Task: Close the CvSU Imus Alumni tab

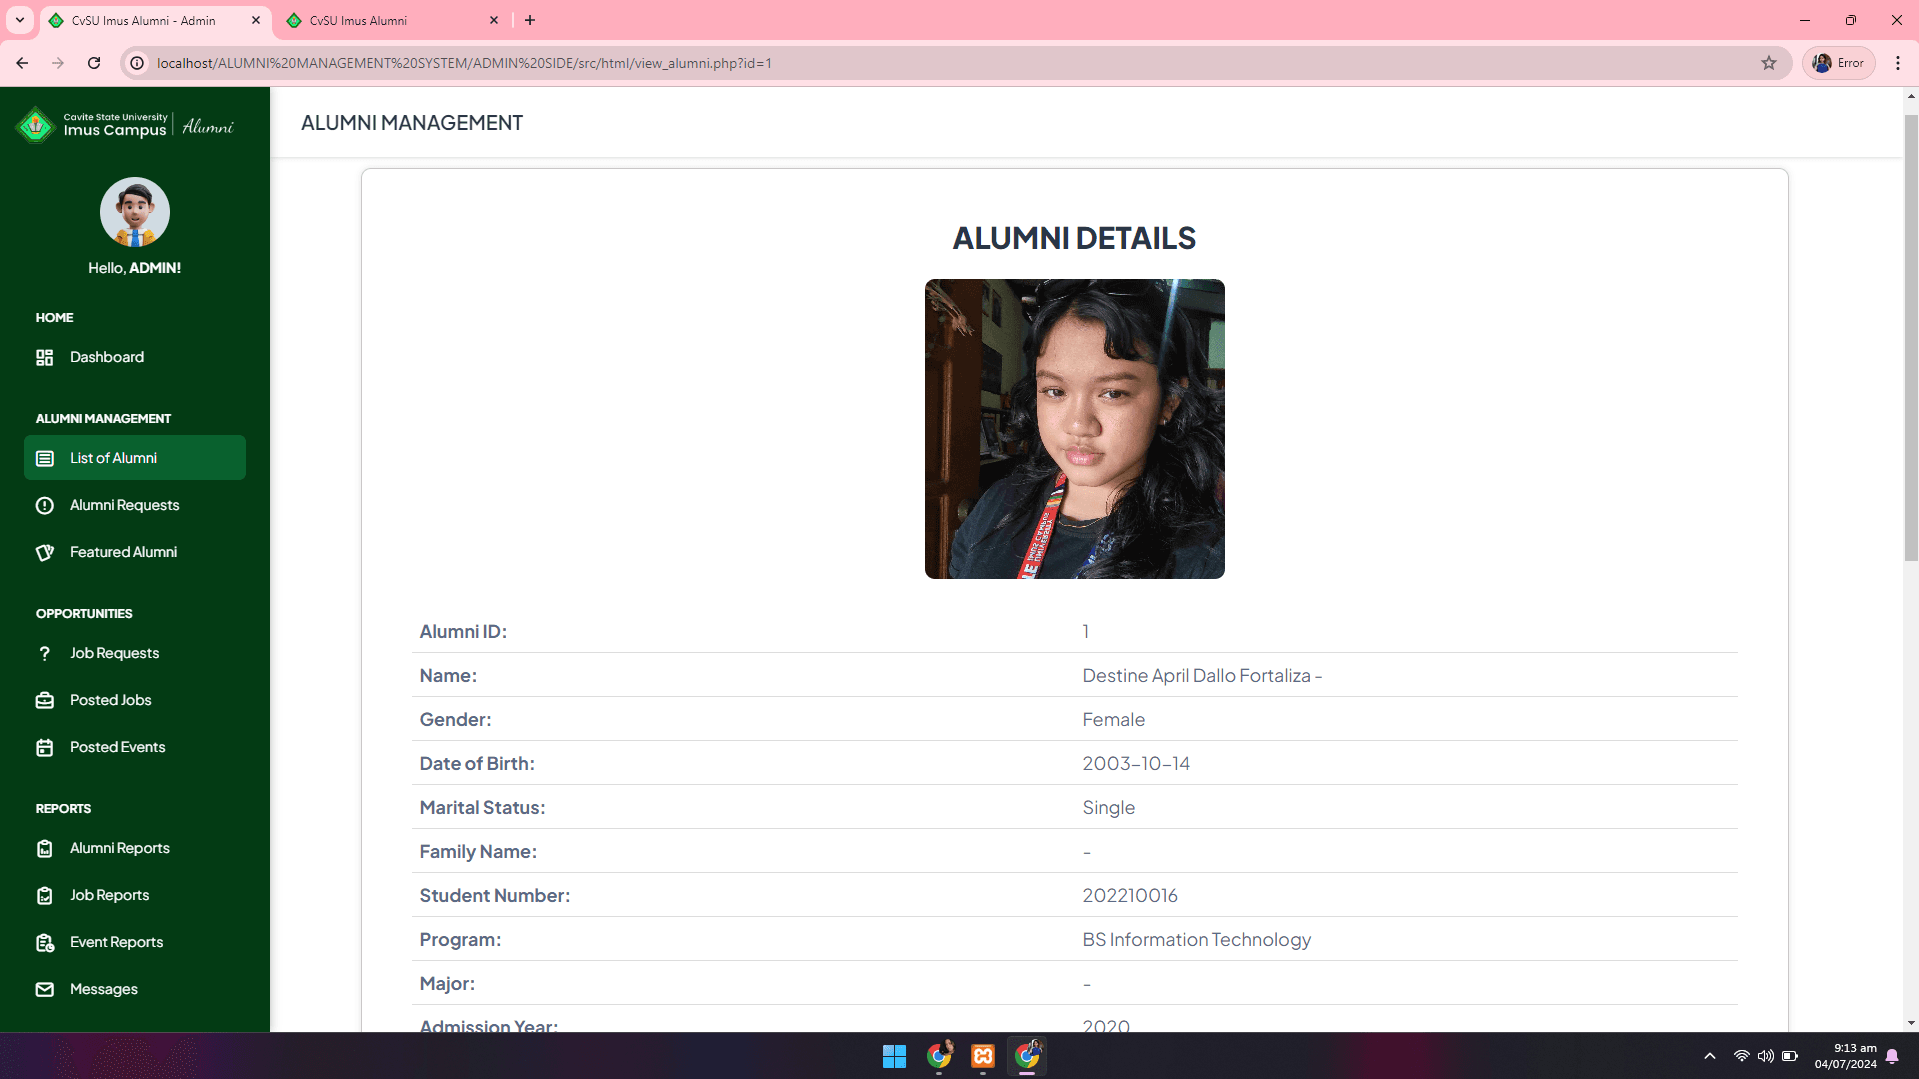Action: pos(494,20)
